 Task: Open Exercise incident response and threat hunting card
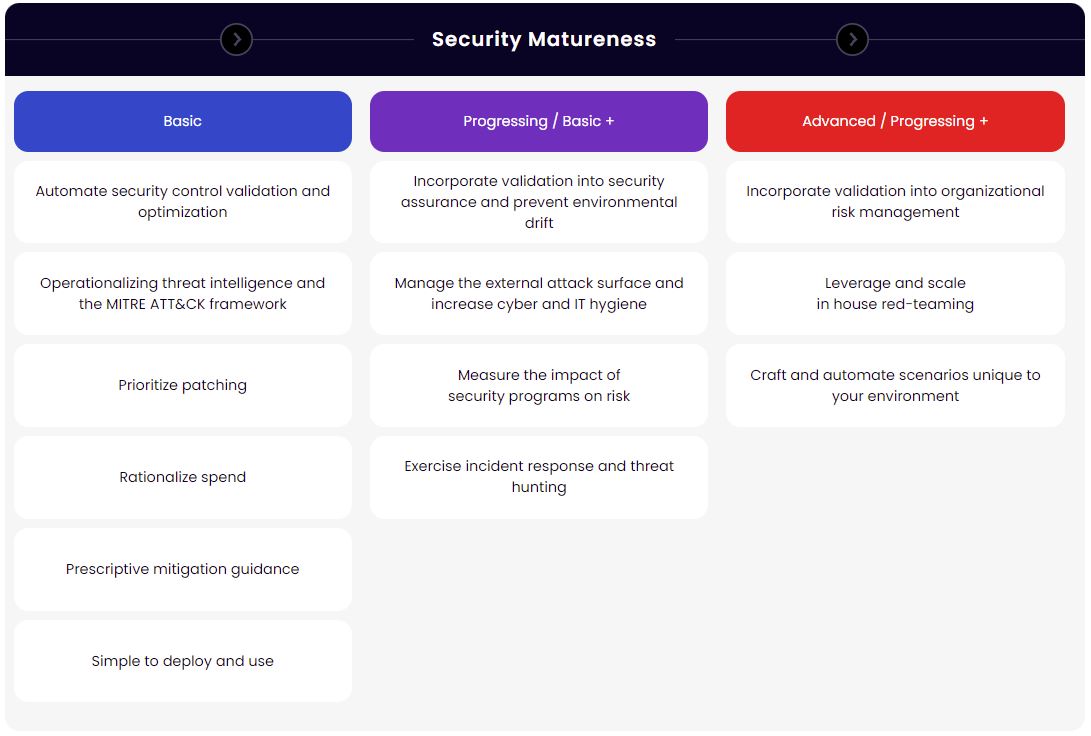tap(539, 478)
